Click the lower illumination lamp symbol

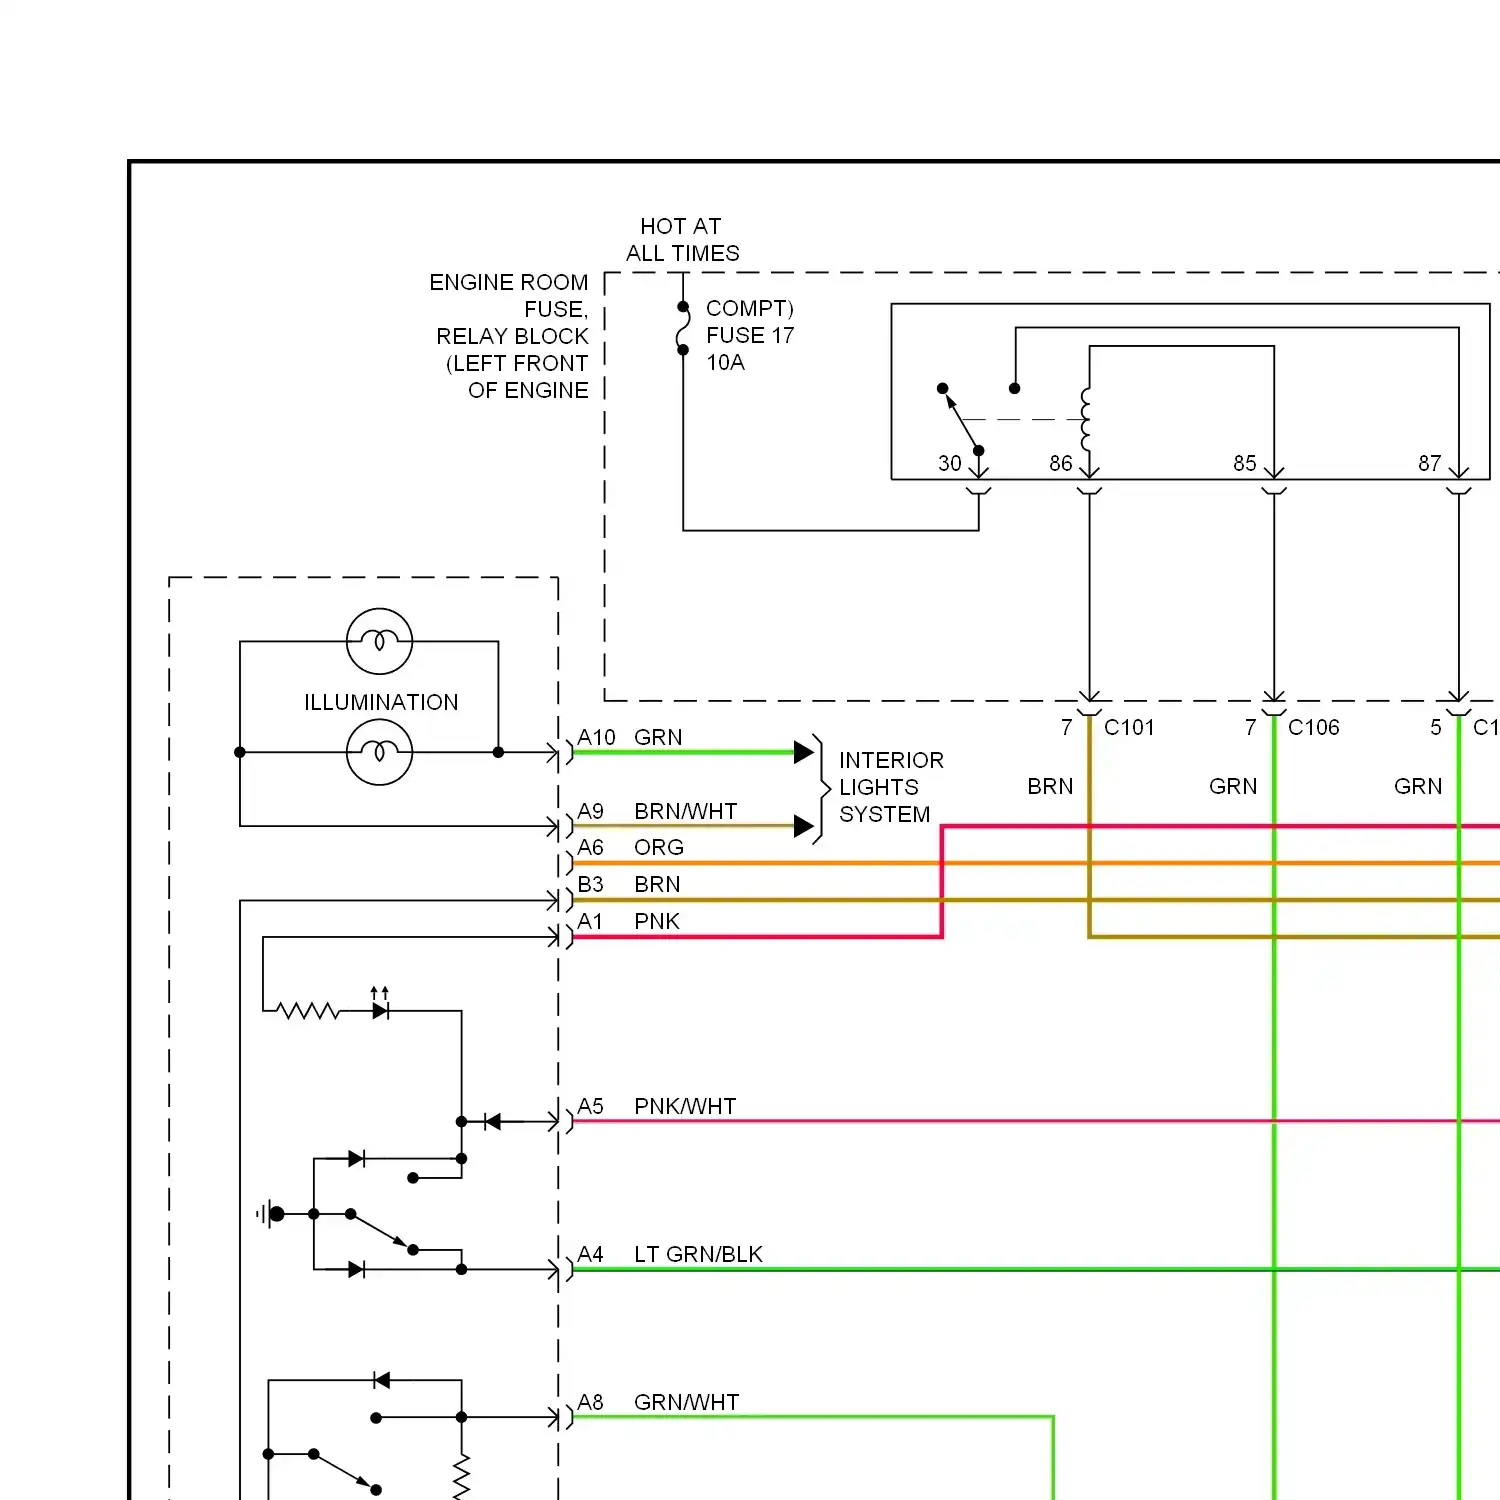[x=379, y=752]
